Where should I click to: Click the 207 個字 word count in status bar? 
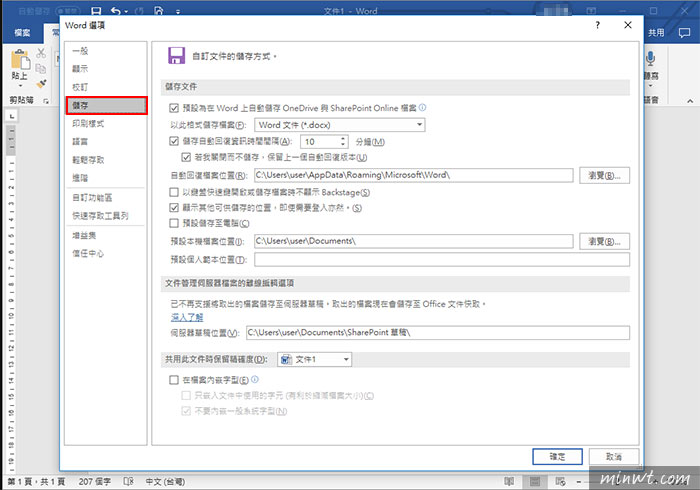(95, 482)
